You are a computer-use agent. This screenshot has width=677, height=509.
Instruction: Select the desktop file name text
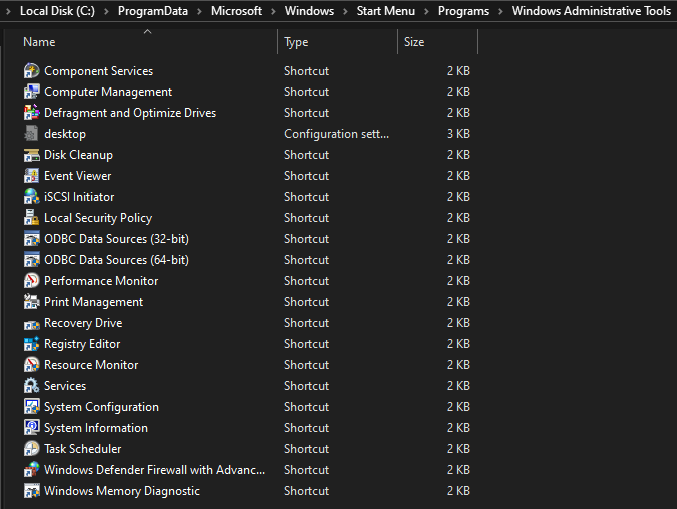coord(65,134)
